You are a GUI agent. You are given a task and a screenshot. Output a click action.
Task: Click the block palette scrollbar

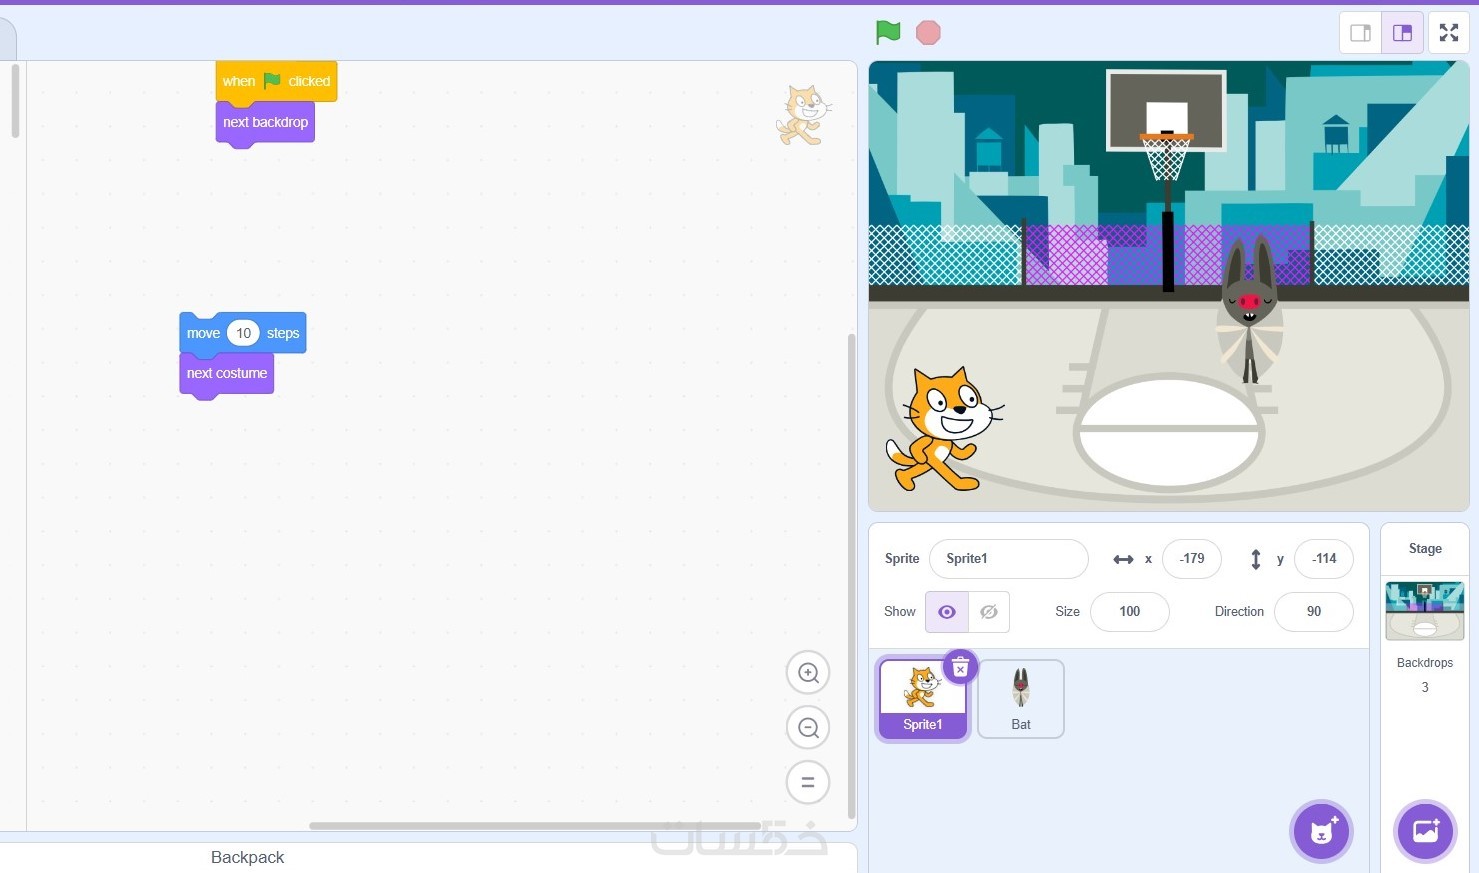click(15, 101)
